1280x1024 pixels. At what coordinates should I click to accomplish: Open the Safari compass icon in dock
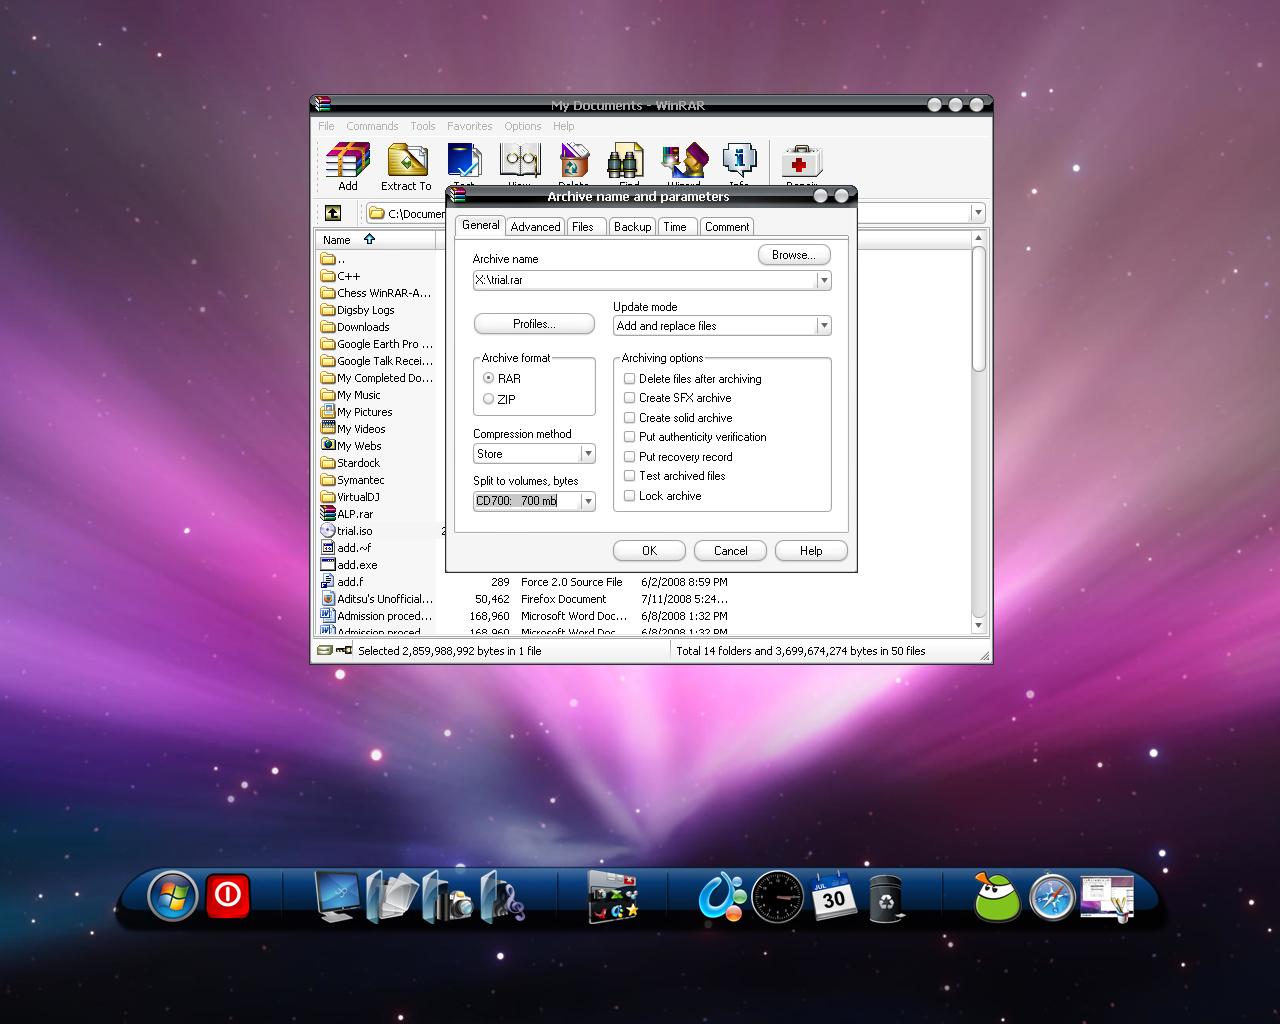(1052, 898)
